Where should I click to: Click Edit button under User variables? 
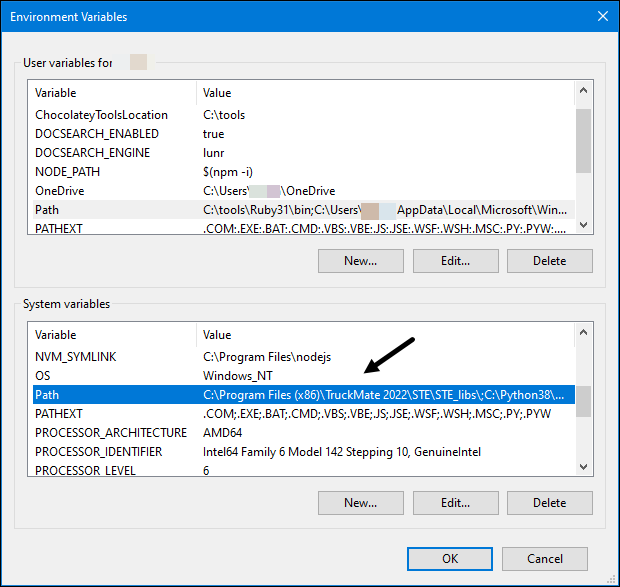(455, 261)
